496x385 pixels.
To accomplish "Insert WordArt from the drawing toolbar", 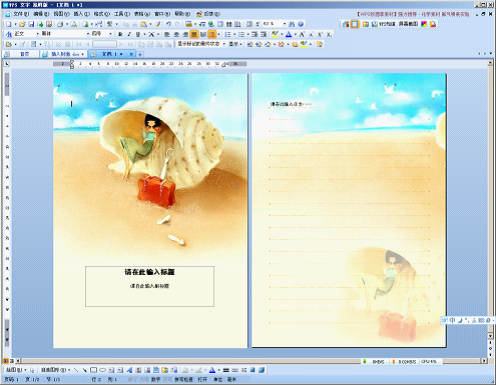I will pos(129,370).
